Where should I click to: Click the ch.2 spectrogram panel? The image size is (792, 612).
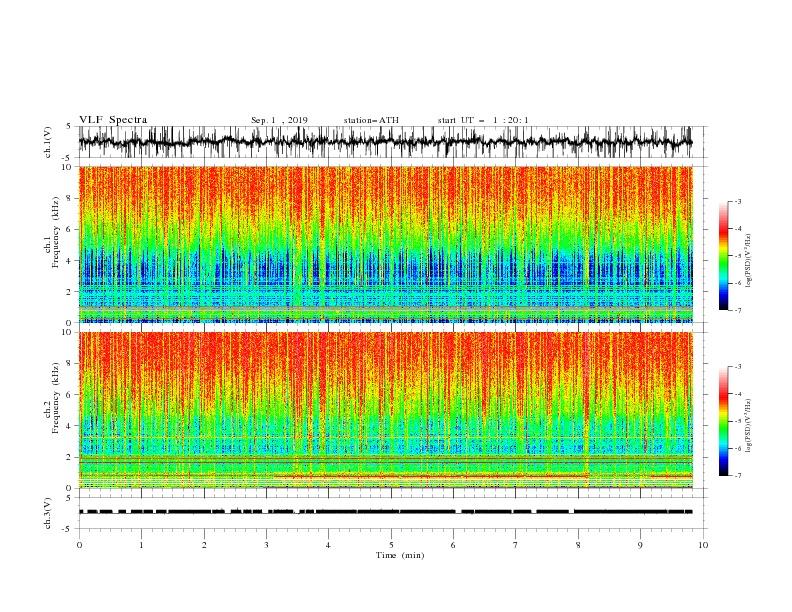[386, 410]
